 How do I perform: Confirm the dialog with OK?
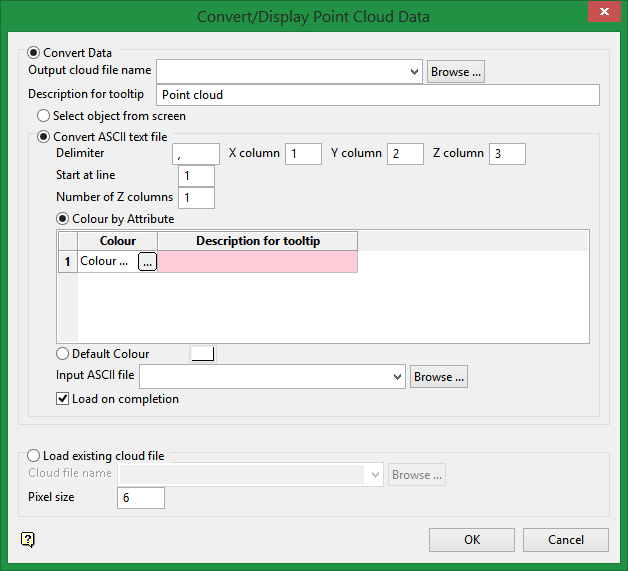(x=472, y=540)
